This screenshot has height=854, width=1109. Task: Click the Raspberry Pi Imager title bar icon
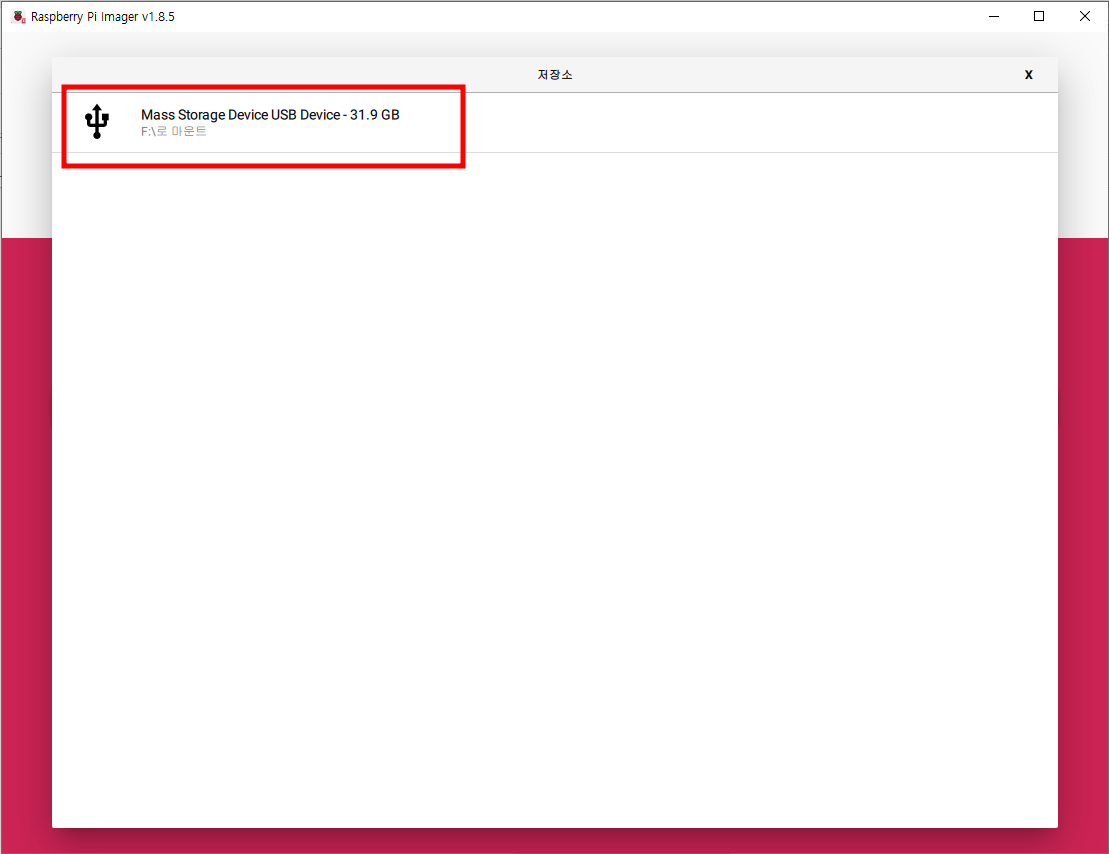[18, 16]
